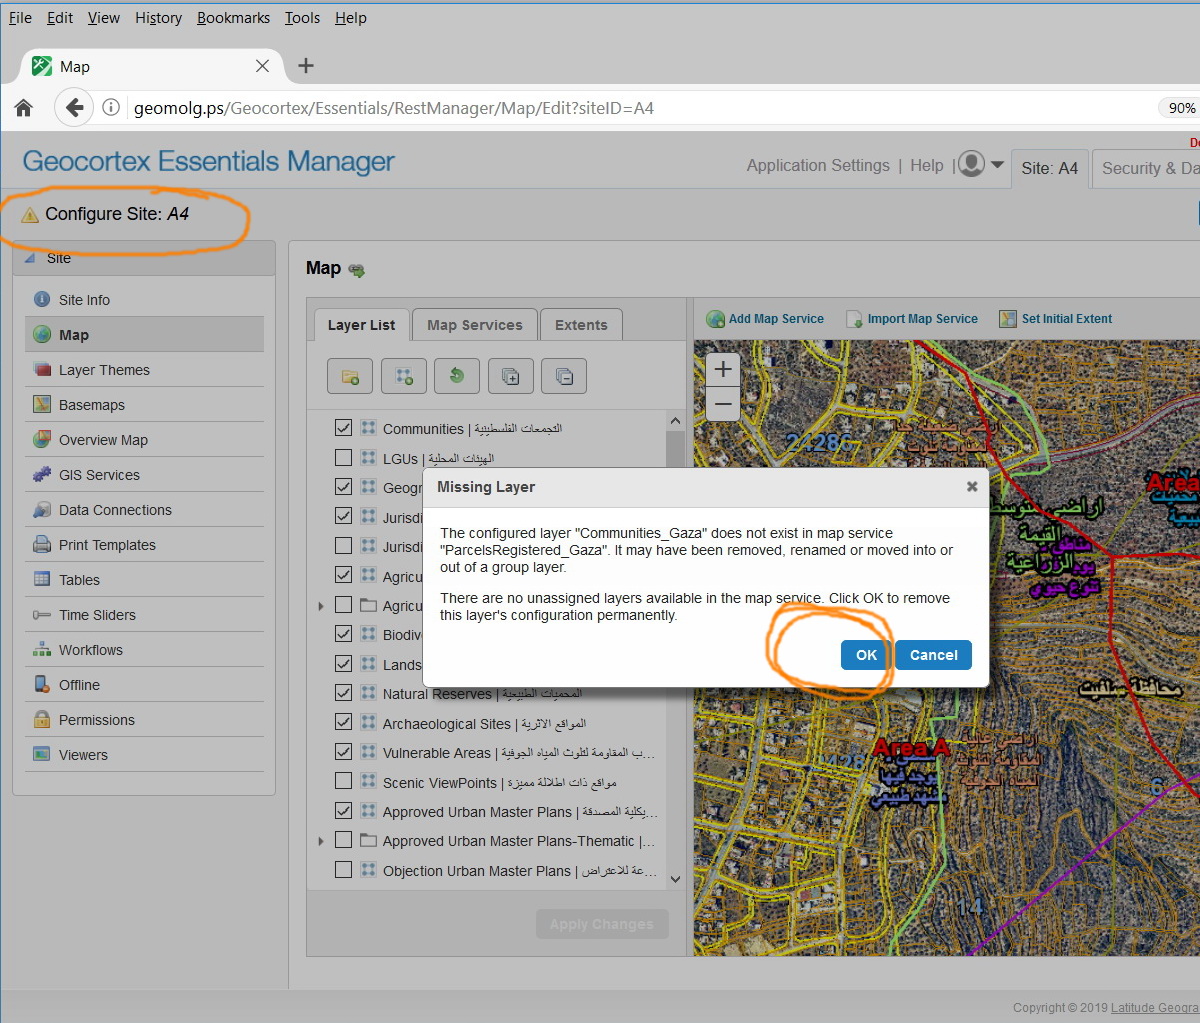Click the green reset arrow icon in Layer List

click(457, 376)
